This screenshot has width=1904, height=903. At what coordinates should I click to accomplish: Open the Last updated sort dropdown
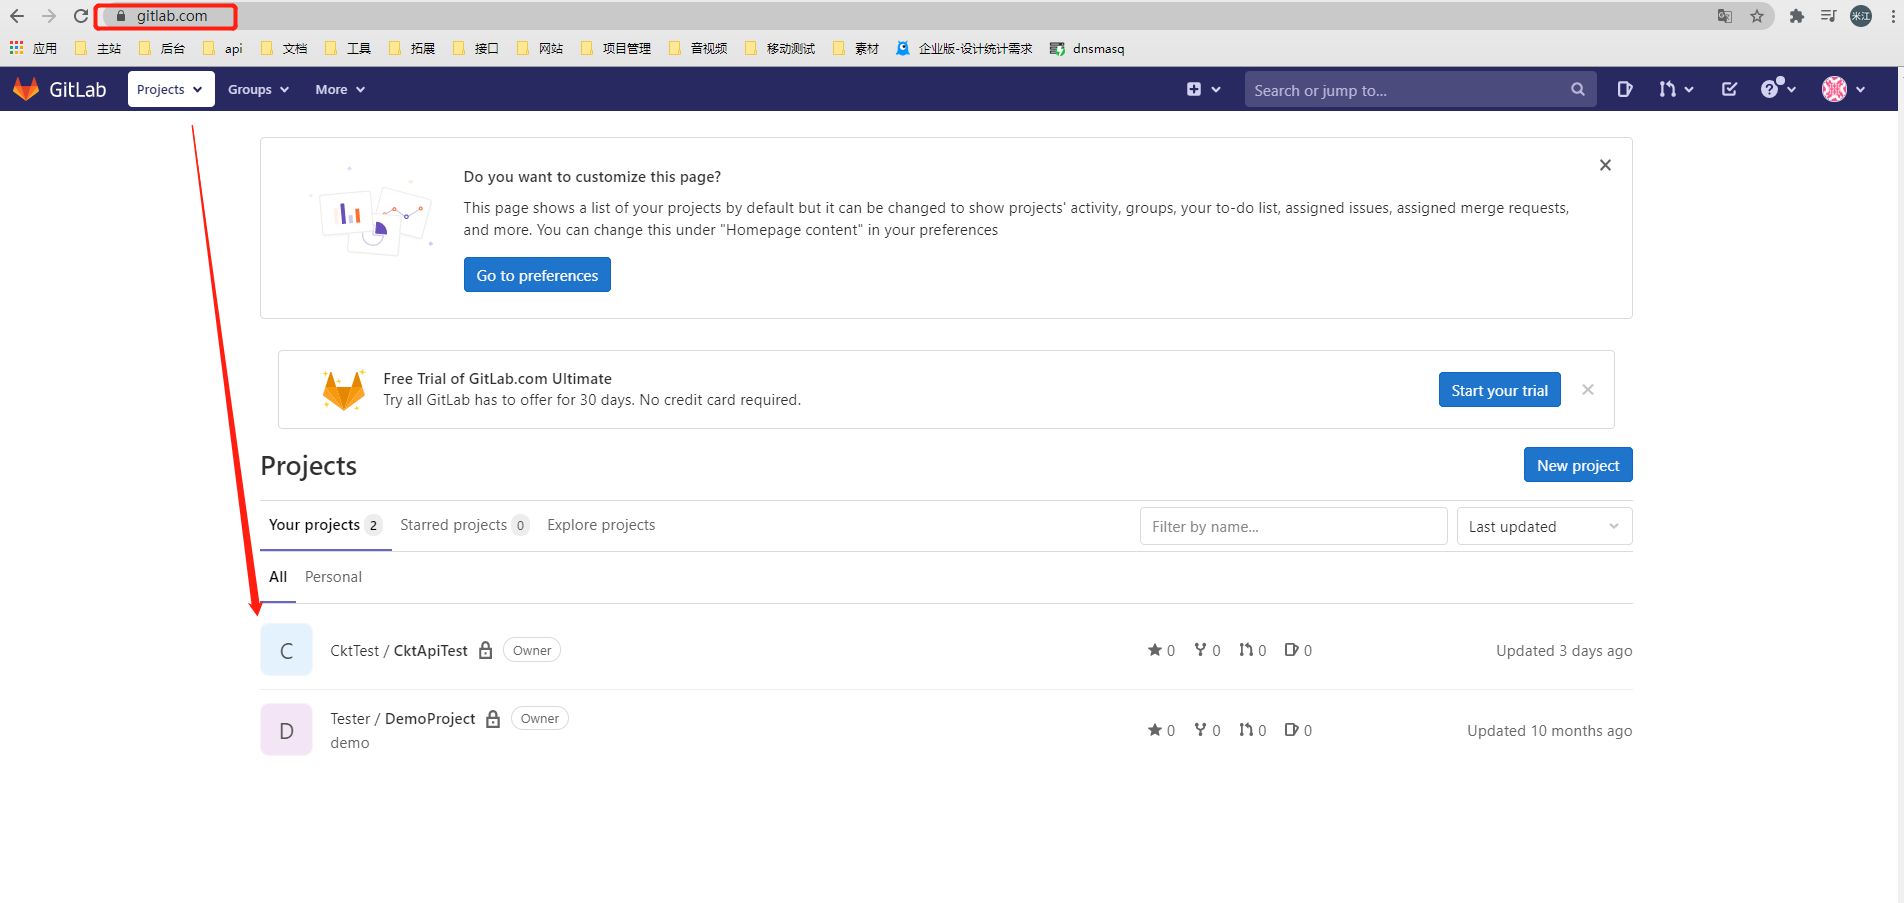pyautogui.click(x=1544, y=526)
